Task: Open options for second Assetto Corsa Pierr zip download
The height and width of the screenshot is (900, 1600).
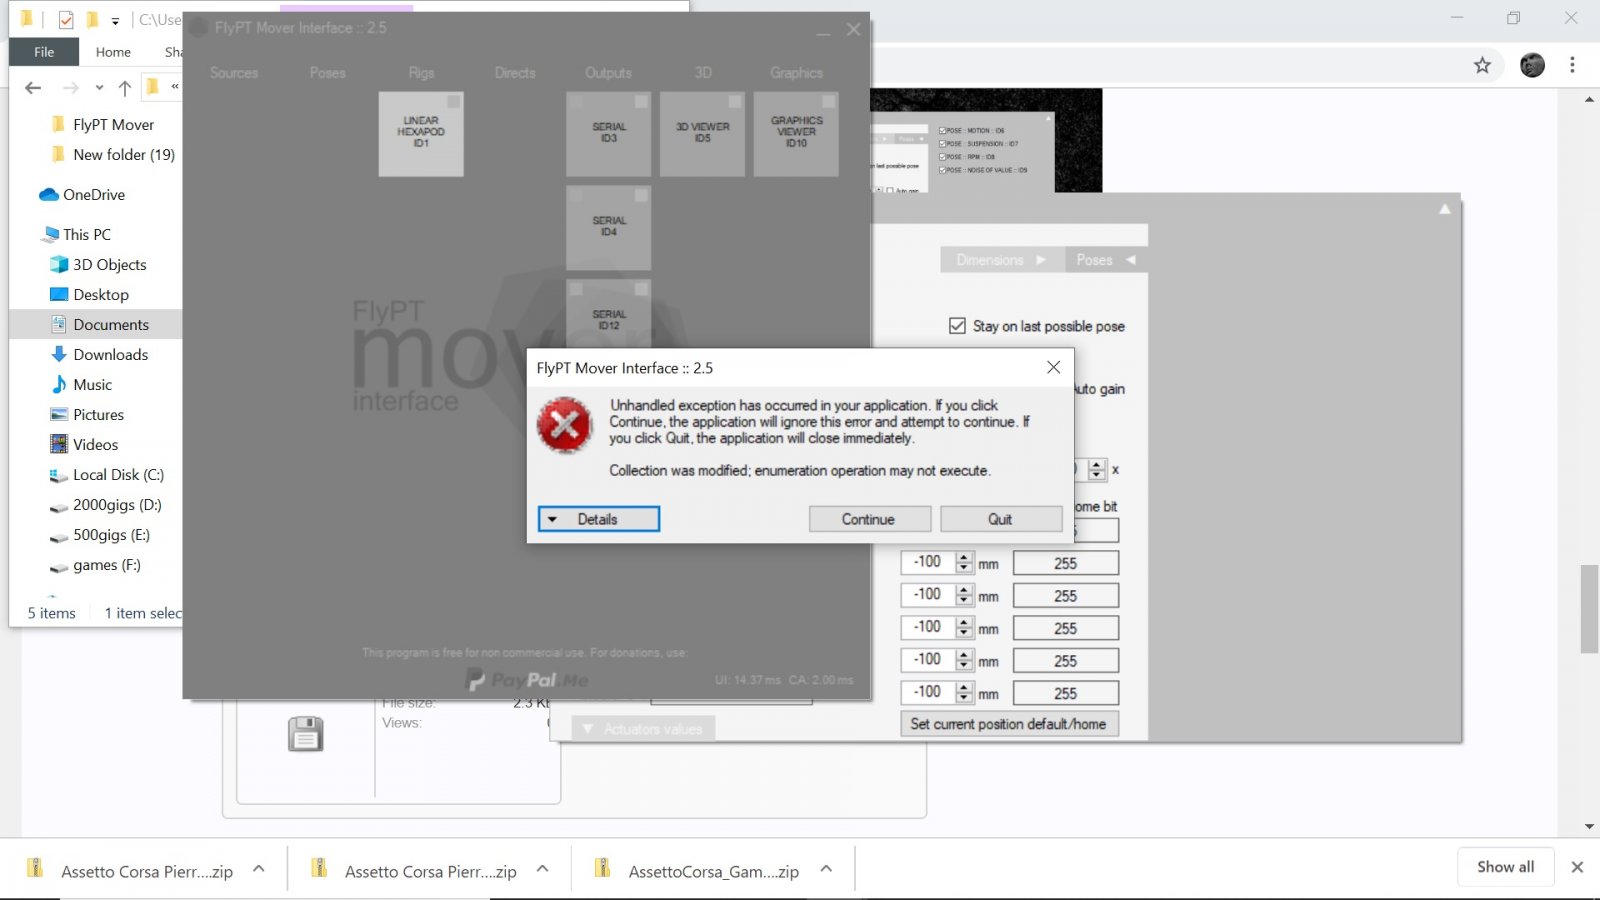Action: pos(543,869)
